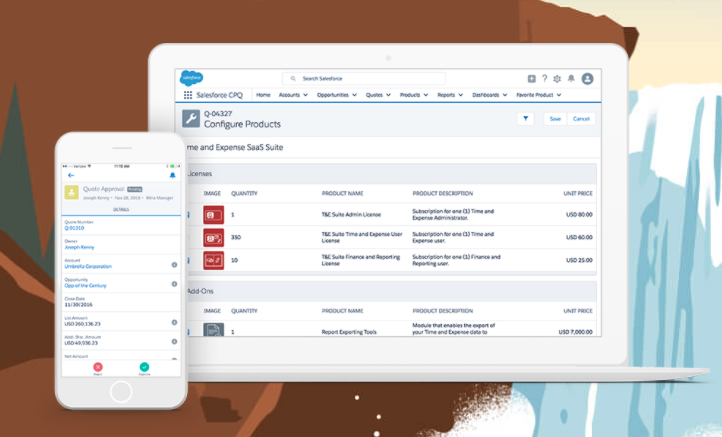Open the Dashboards tab
Viewport: 722px width, 437px height.
(485, 95)
